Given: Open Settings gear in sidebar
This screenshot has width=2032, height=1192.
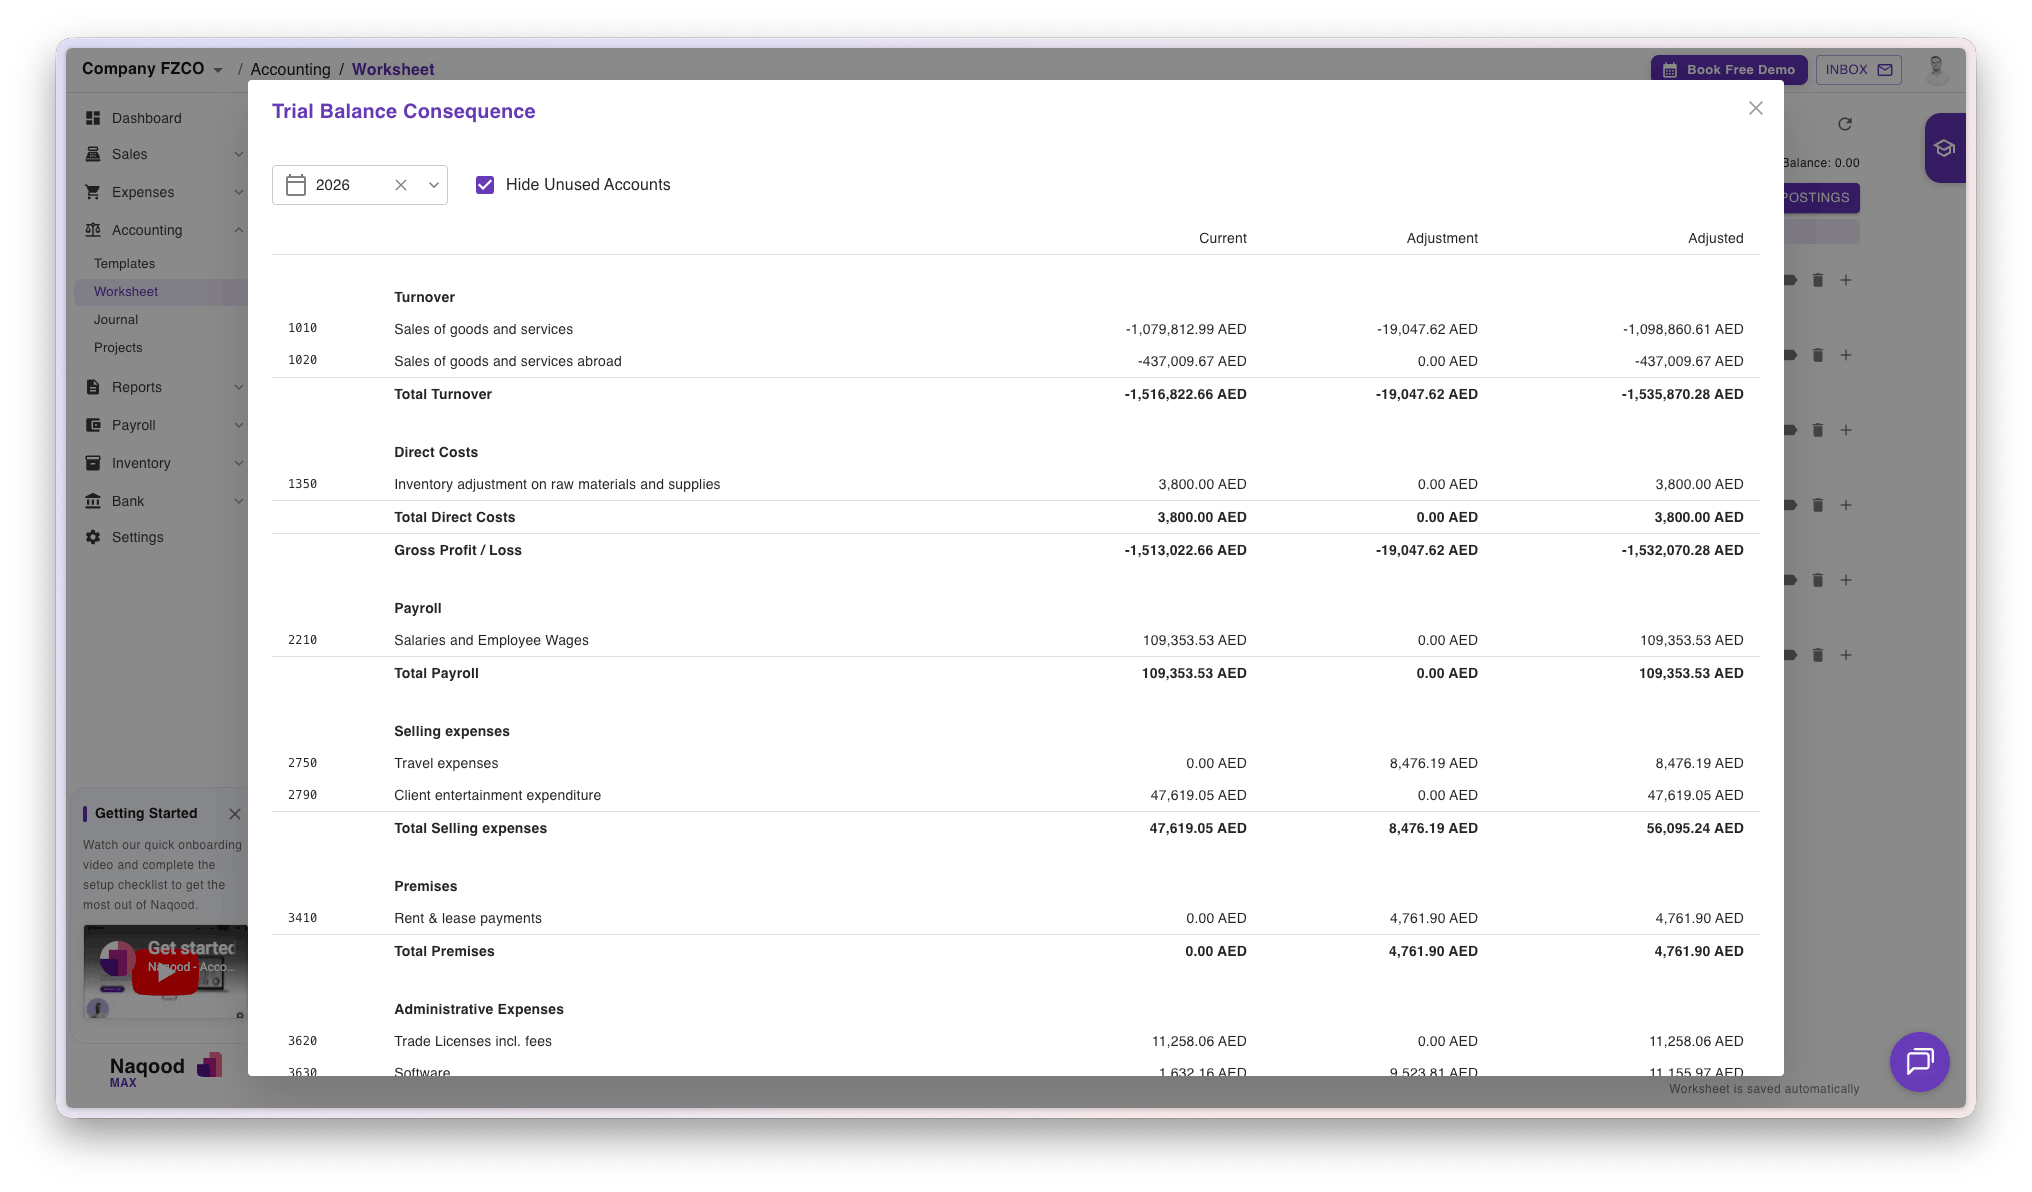Looking at the screenshot, I should (x=93, y=537).
